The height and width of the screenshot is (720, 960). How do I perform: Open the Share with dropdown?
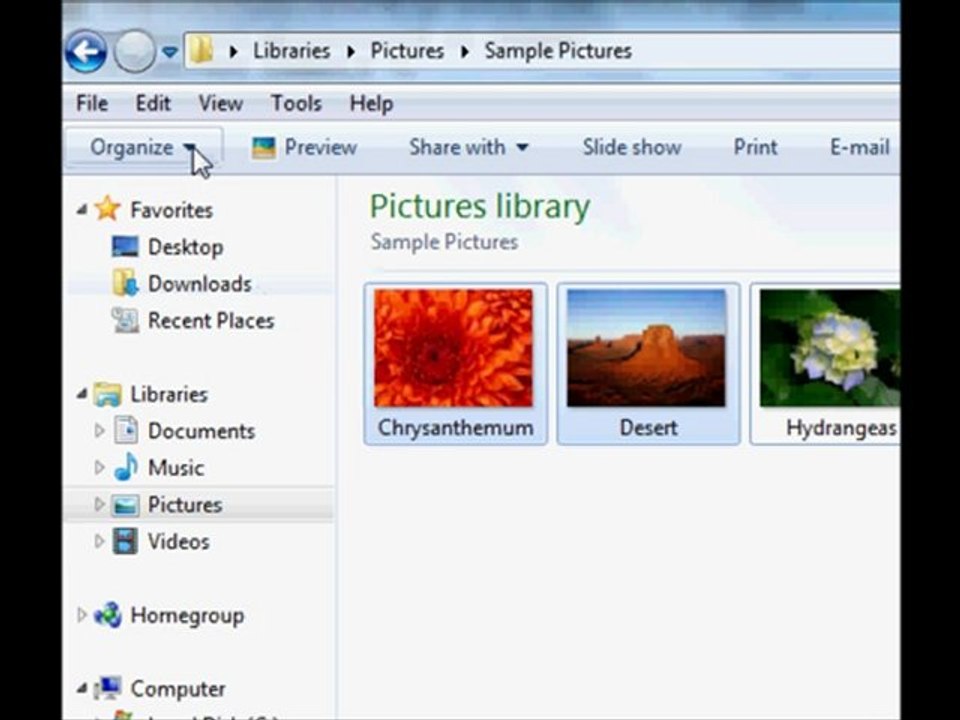point(468,148)
